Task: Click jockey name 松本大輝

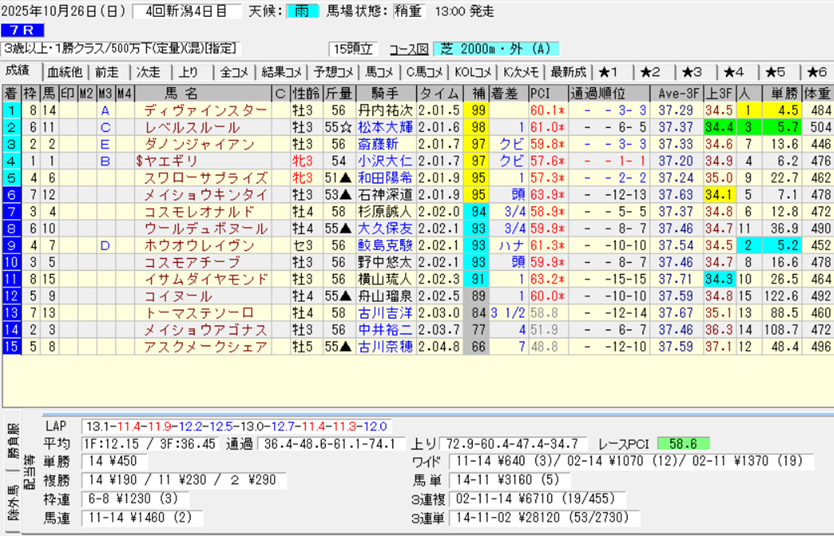Action: tap(384, 127)
